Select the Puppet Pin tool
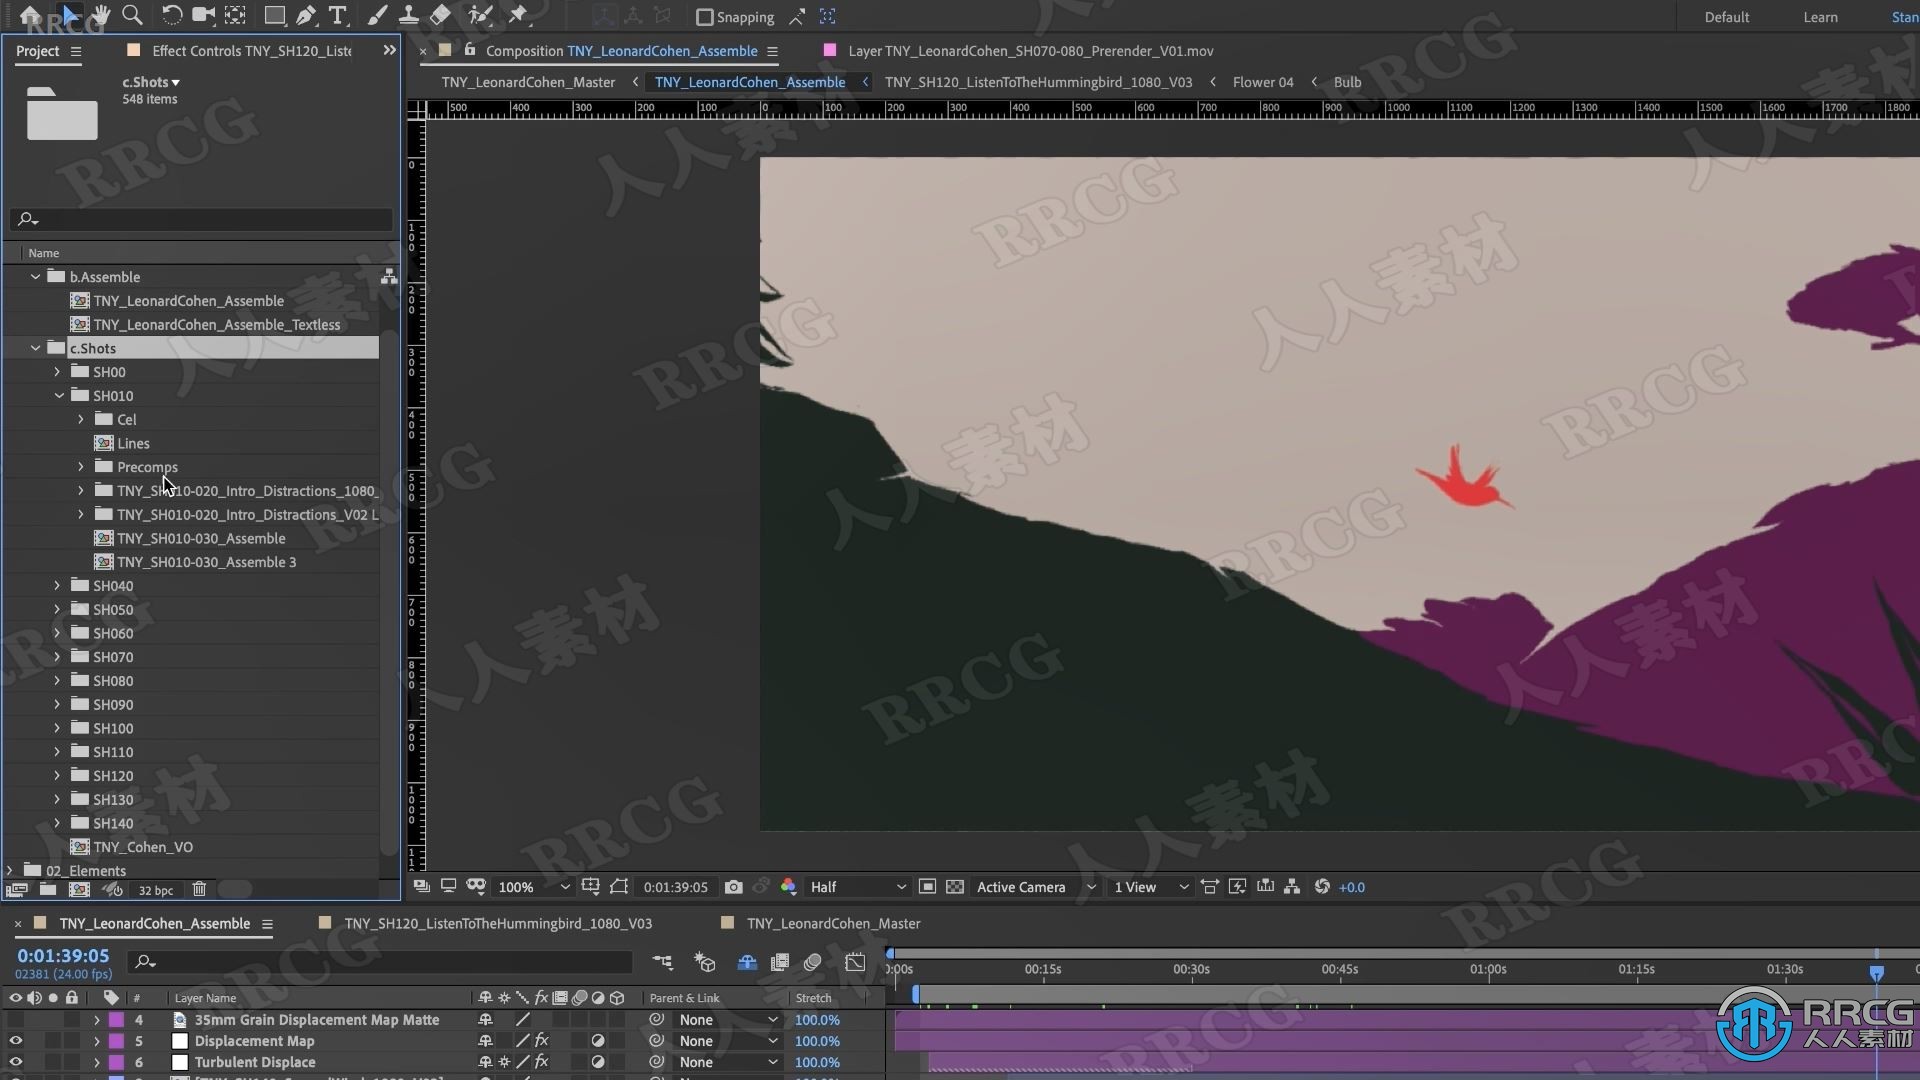1920x1080 pixels. pyautogui.click(x=518, y=15)
